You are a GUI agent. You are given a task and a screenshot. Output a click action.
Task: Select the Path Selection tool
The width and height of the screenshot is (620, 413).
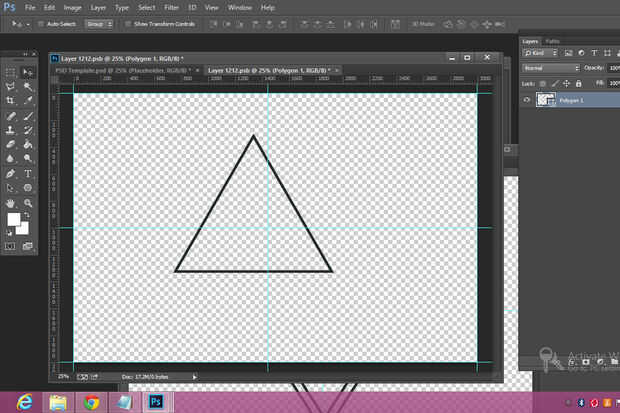10,188
